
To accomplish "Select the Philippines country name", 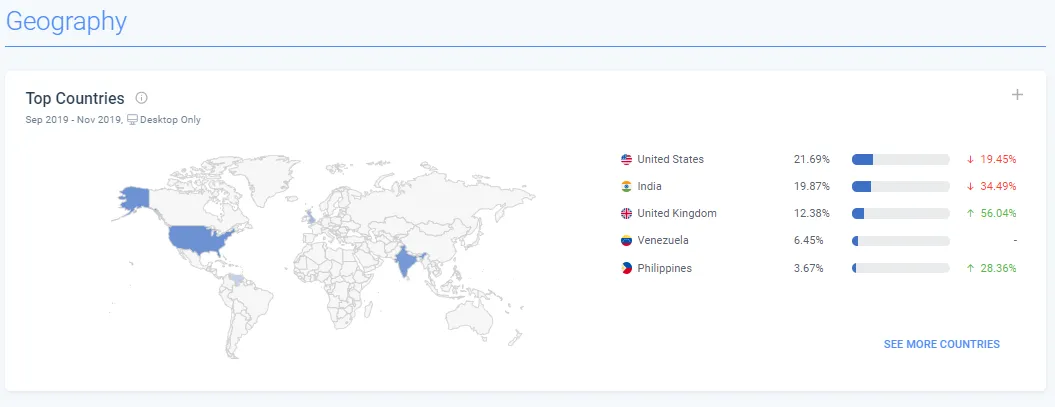I will (664, 268).
